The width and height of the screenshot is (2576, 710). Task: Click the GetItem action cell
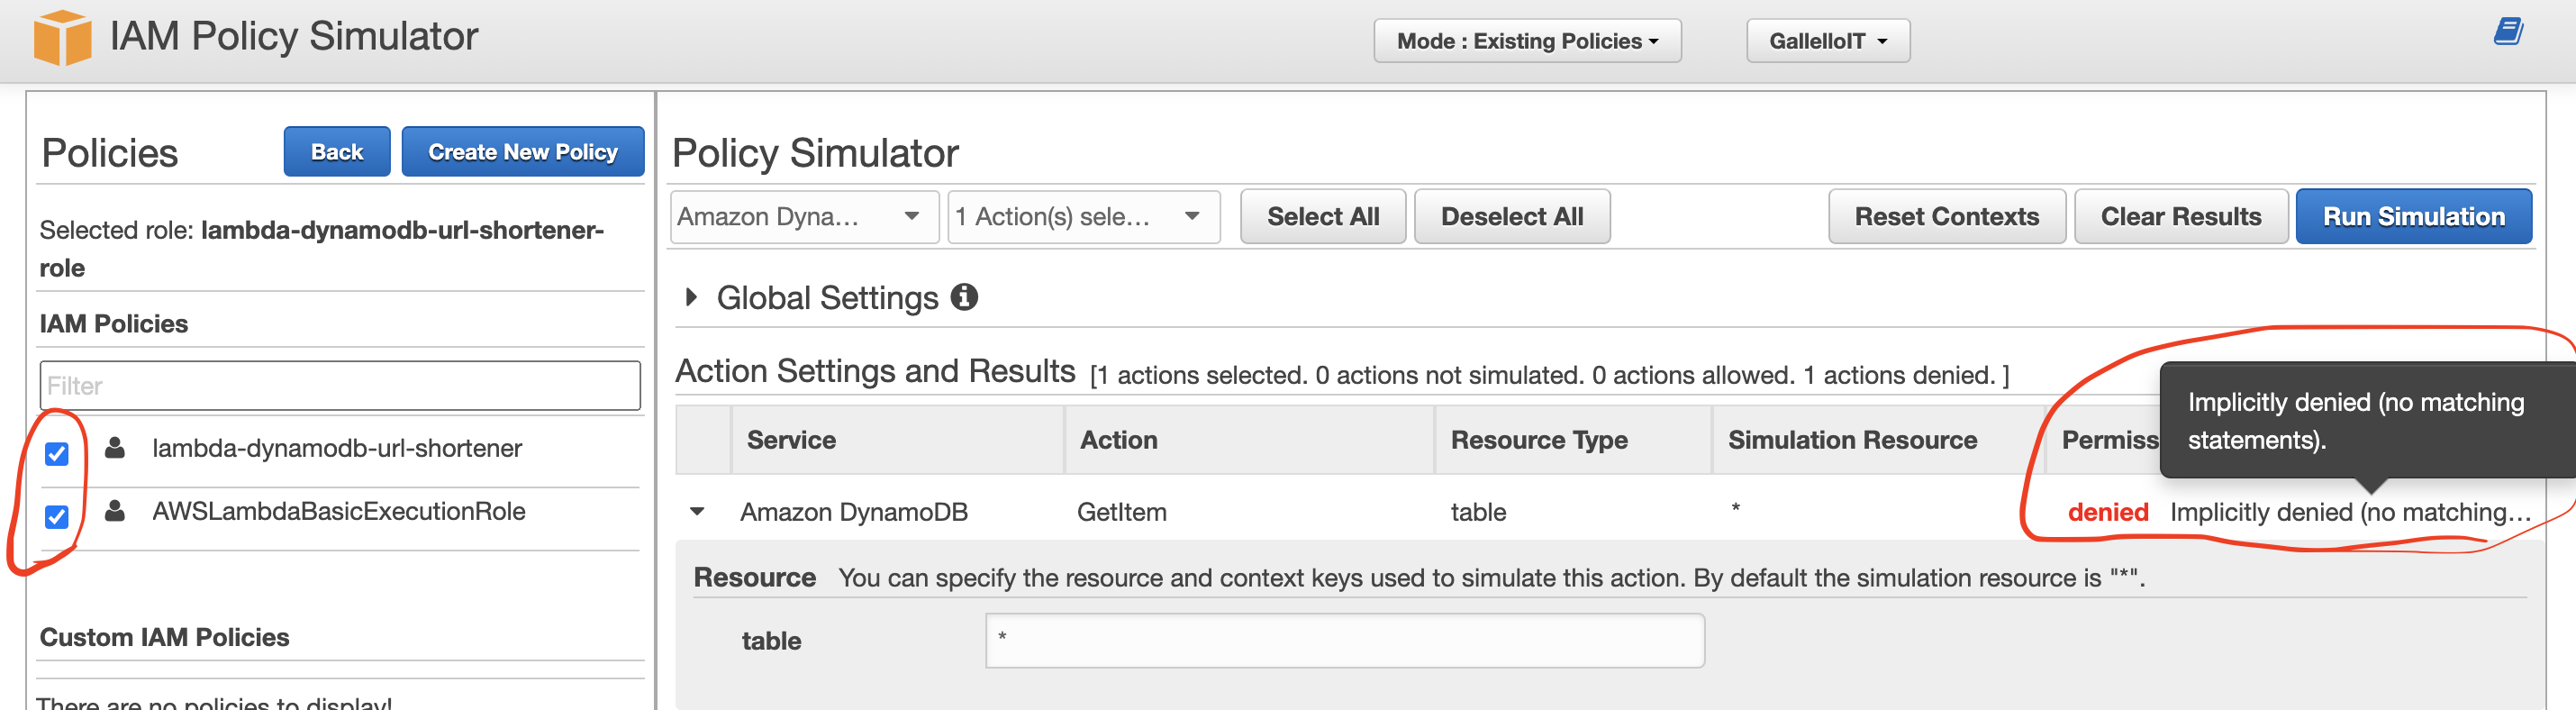pyautogui.click(x=1122, y=512)
